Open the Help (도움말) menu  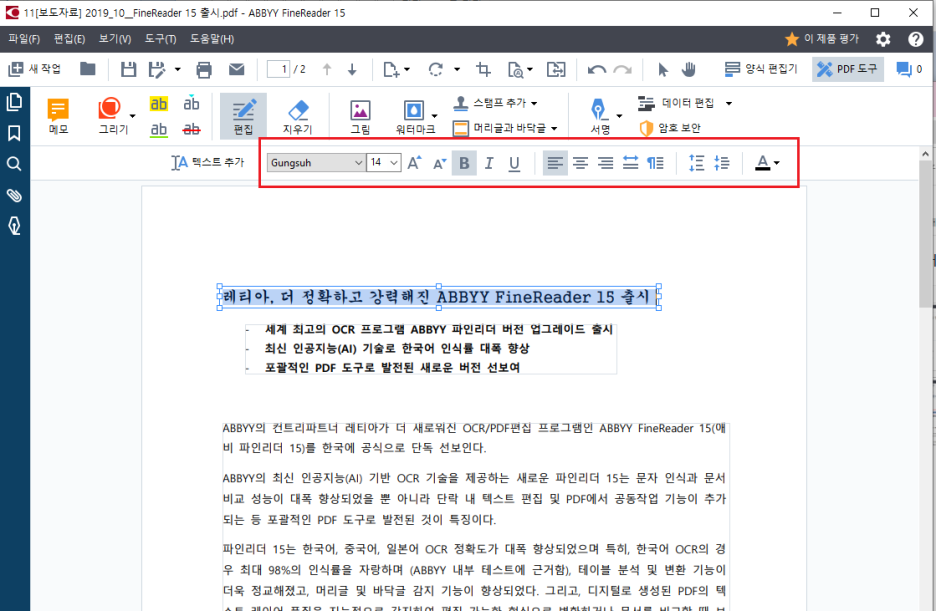coord(212,39)
